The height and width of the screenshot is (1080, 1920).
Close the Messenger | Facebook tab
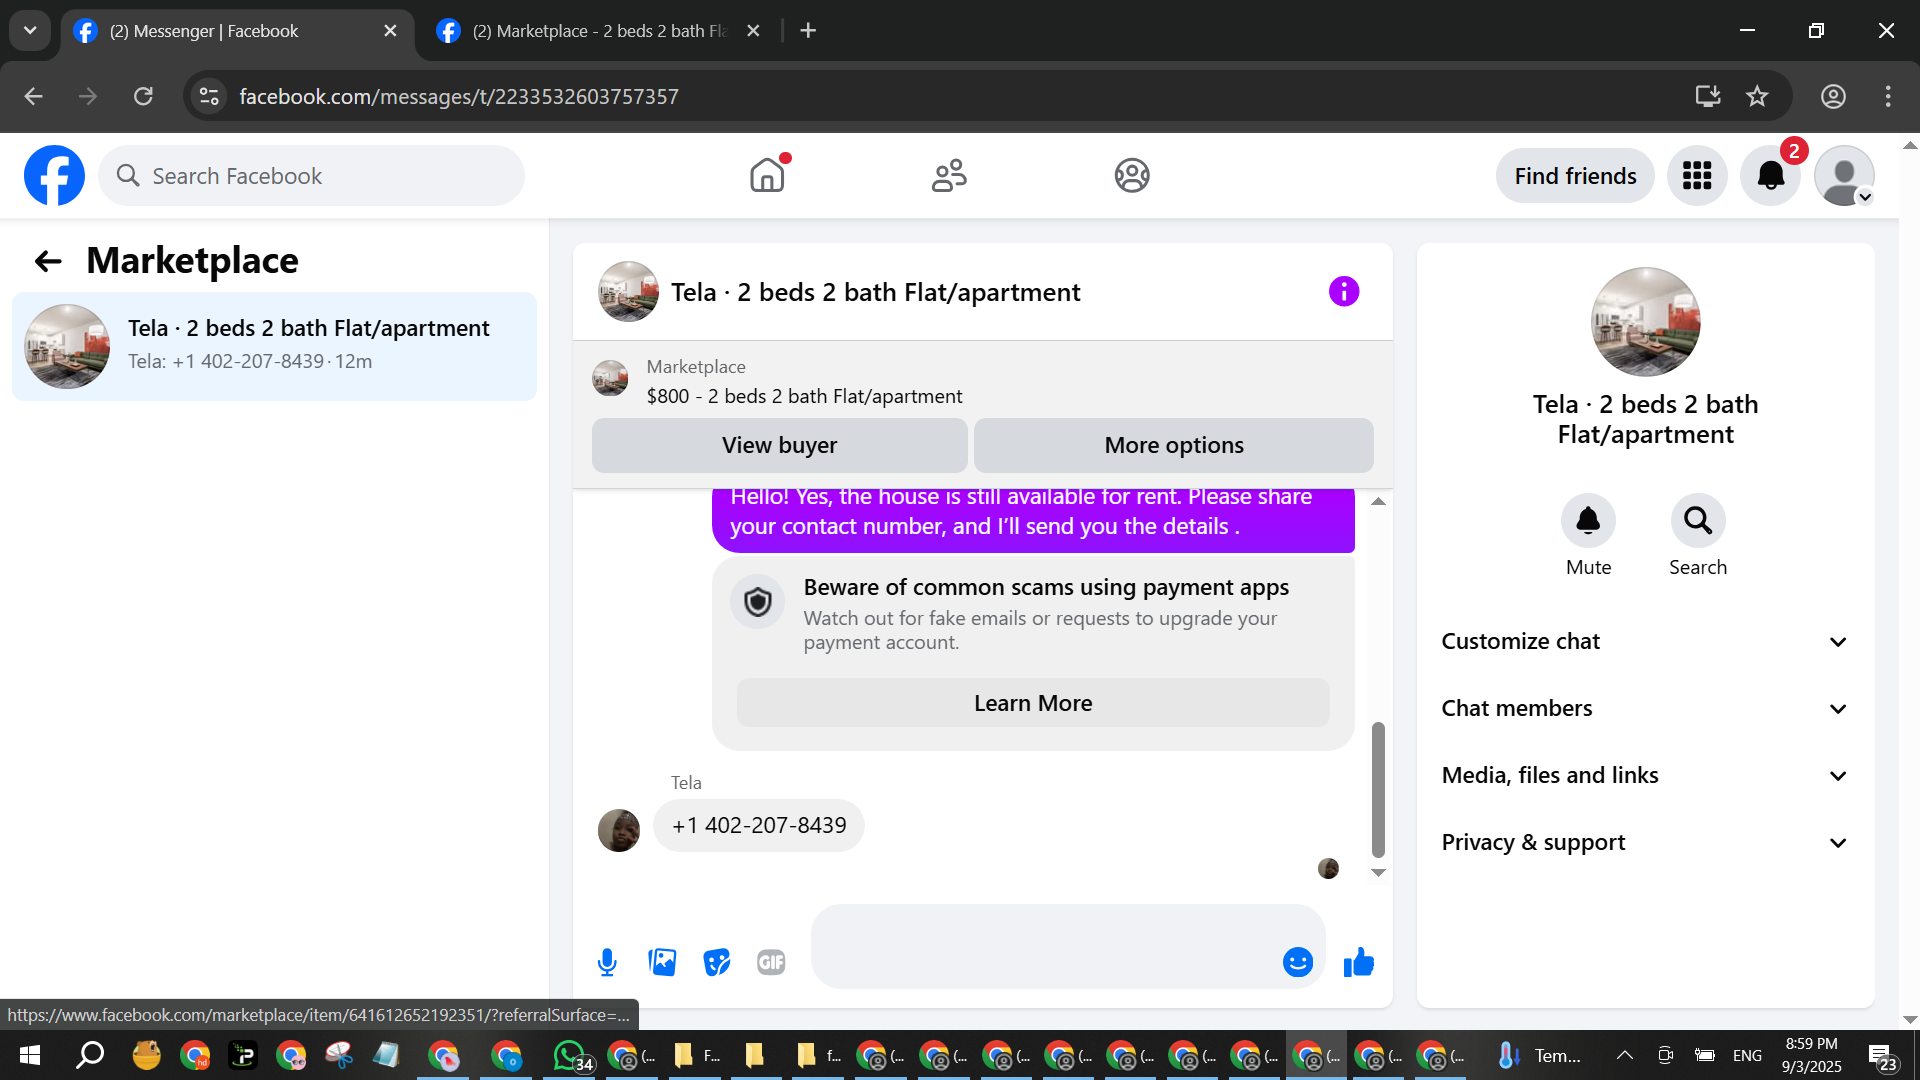pos(390,31)
